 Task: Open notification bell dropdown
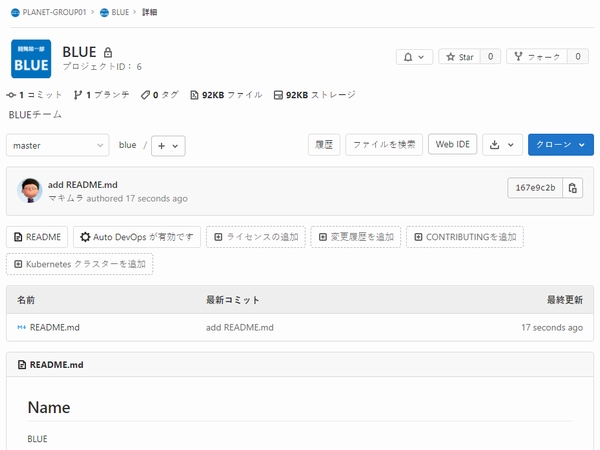click(414, 57)
